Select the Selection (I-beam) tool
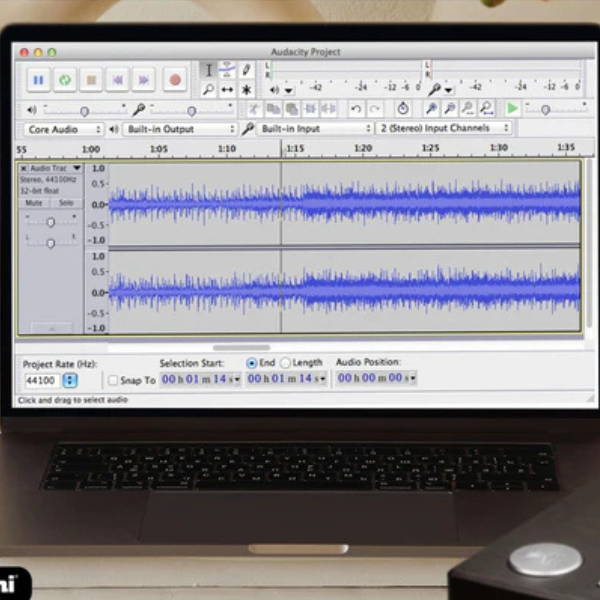The image size is (600, 600). click(209, 70)
